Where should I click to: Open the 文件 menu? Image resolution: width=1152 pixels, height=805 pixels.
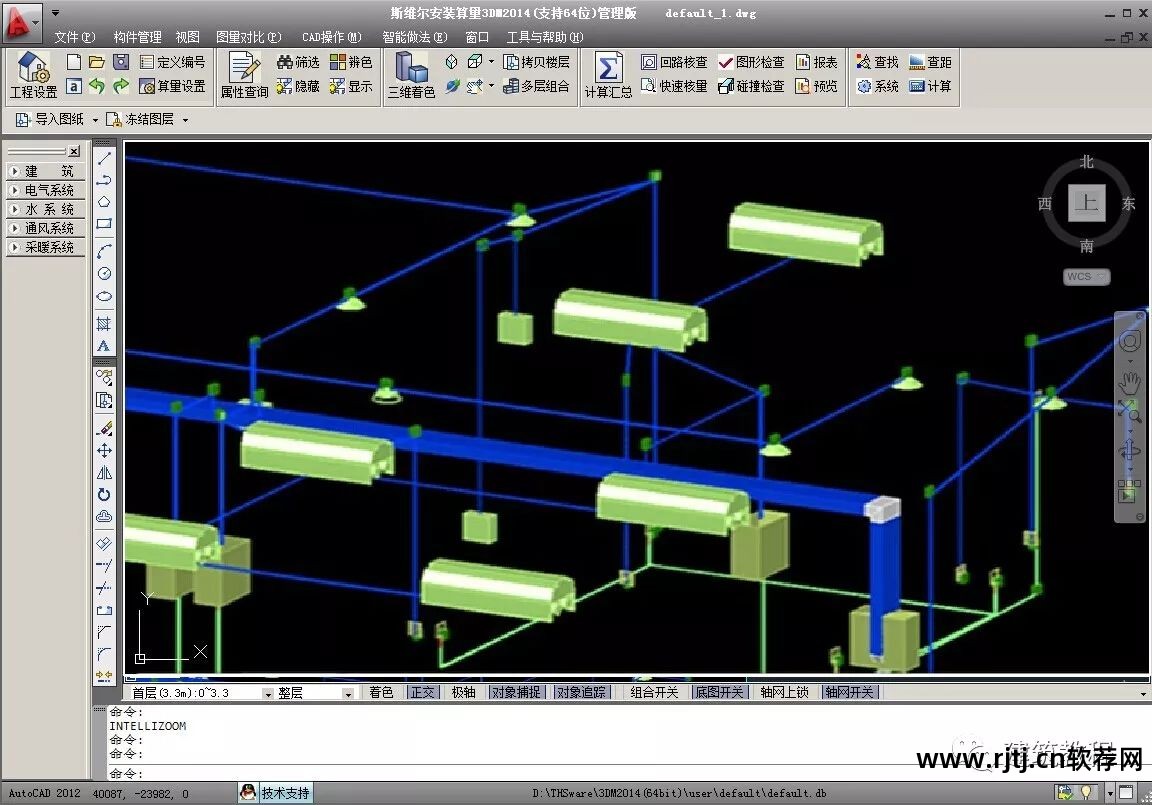pyautogui.click(x=74, y=37)
